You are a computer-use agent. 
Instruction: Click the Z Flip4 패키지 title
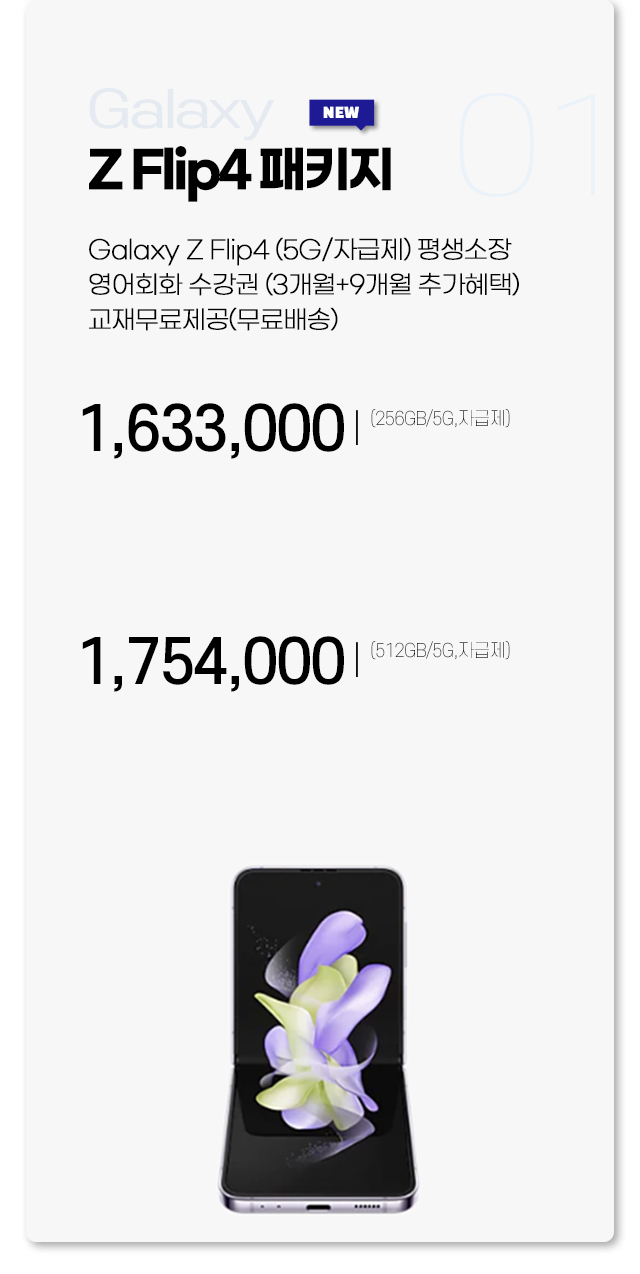240,172
